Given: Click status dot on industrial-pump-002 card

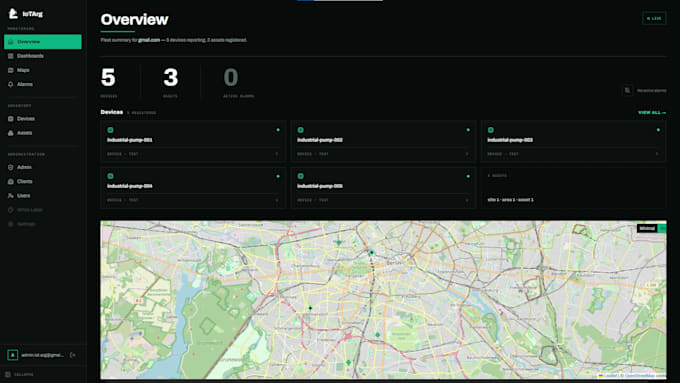Looking at the screenshot, I should pos(468,130).
